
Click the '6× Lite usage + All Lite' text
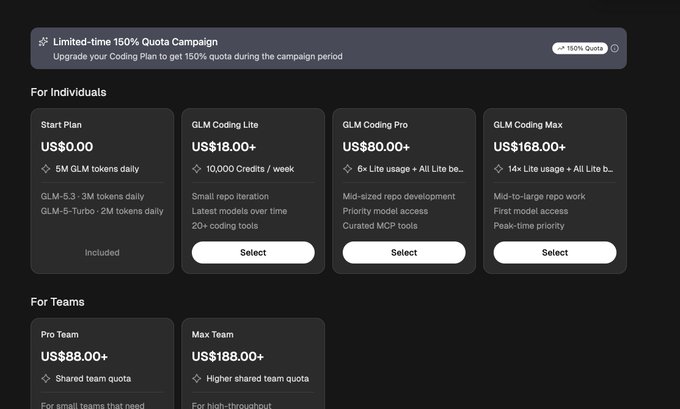pos(410,169)
